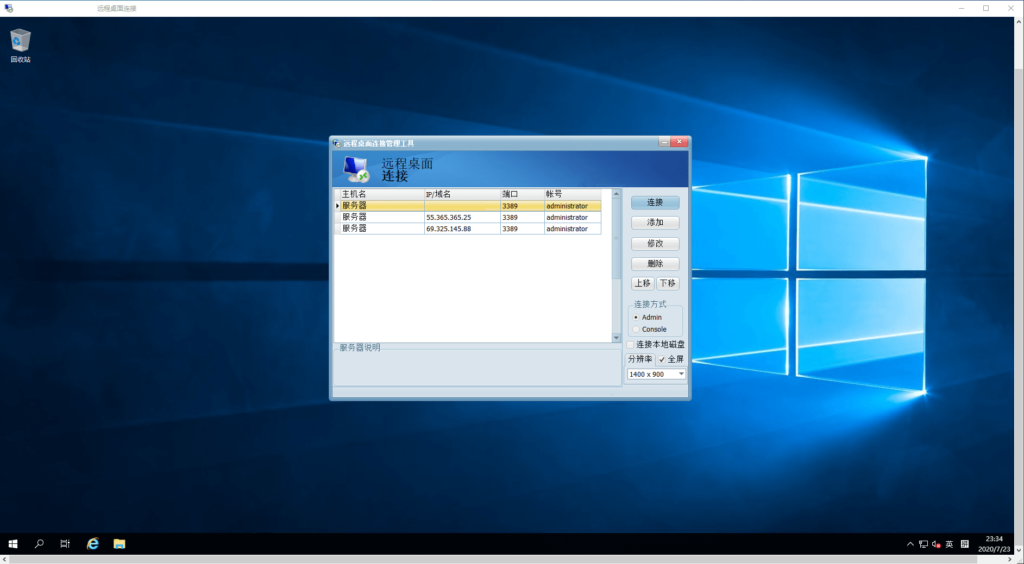Switch to the 分辨率 tab
This screenshot has height=564, width=1024.
pyautogui.click(x=640, y=359)
